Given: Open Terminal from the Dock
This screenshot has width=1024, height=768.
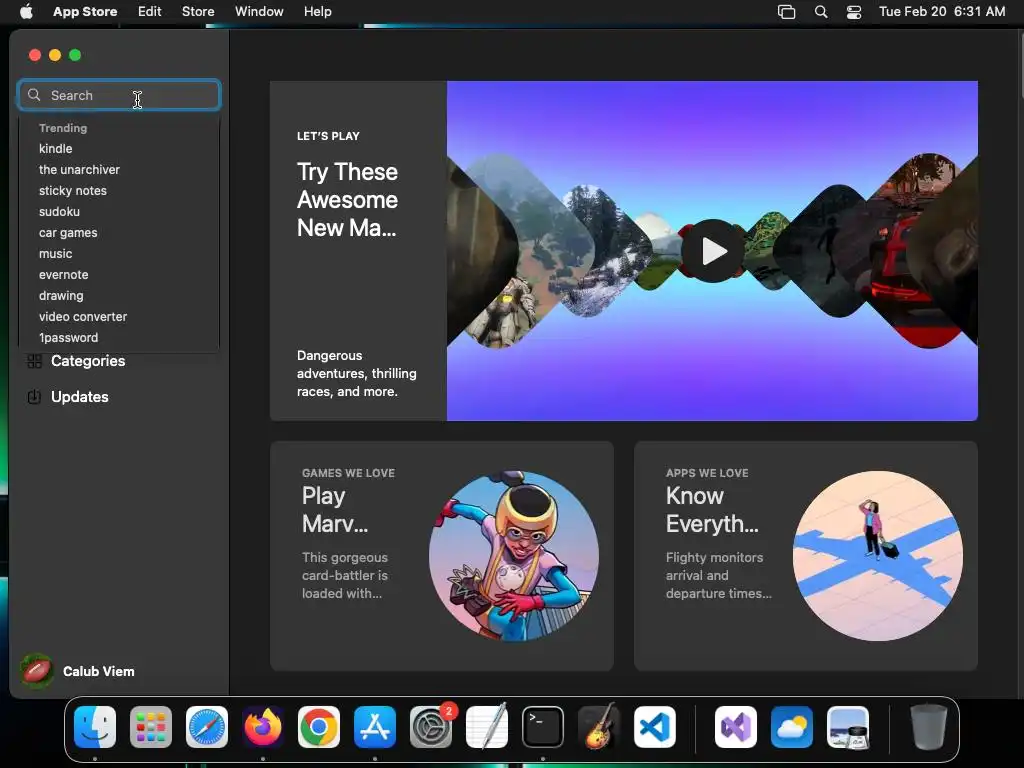Looking at the screenshot, I should coord(543,727).
